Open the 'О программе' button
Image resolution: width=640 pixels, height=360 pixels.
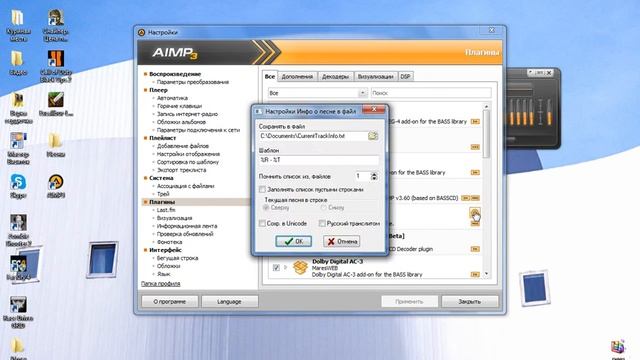[170, 302]
